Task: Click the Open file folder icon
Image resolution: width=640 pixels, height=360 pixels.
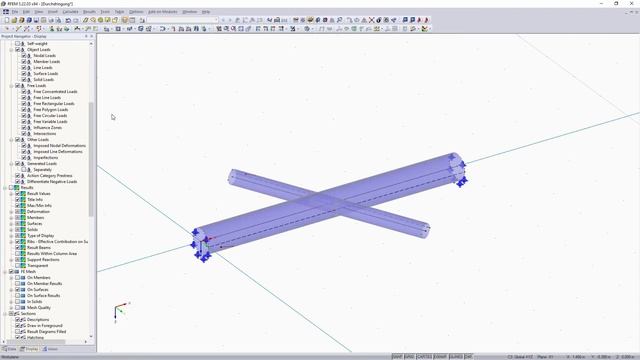Action: [14, 20]
